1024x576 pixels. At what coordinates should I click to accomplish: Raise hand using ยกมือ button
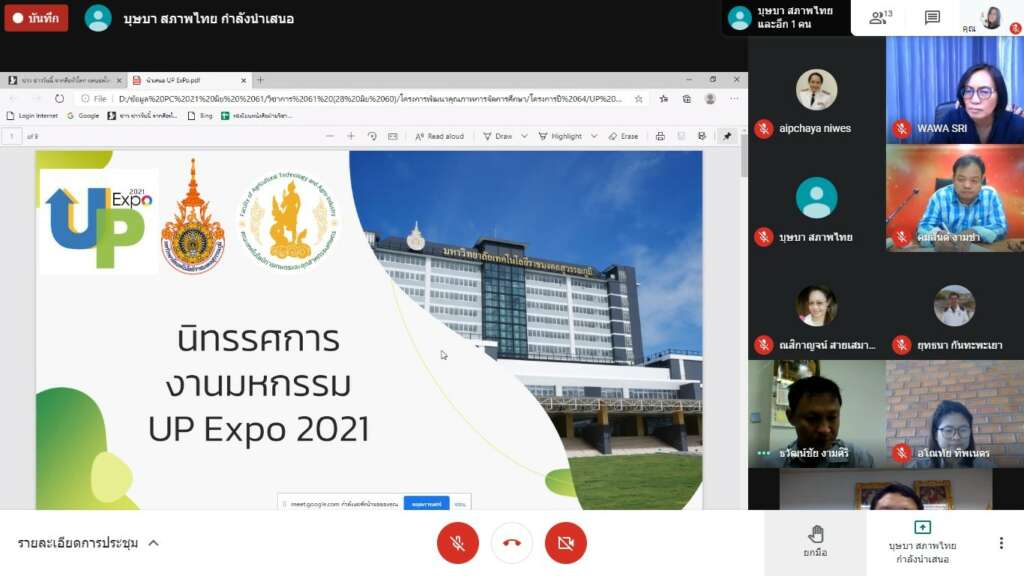click(x=815, y=542)
